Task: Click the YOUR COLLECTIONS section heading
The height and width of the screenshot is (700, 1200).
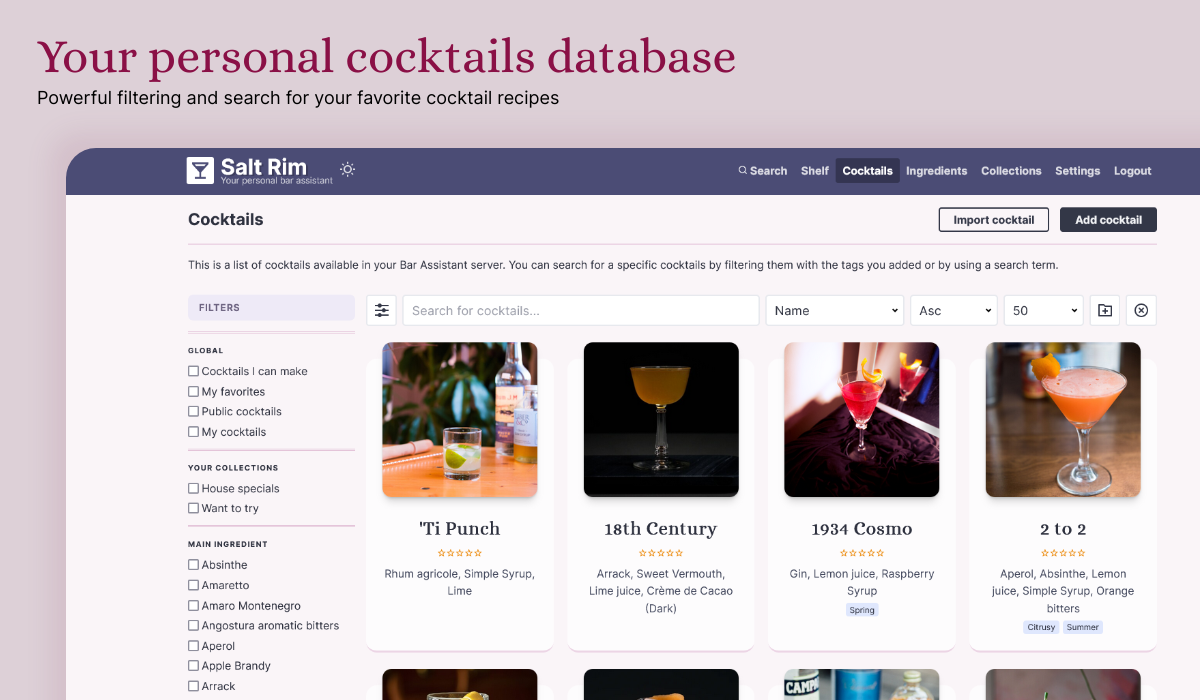Action: 233,468
